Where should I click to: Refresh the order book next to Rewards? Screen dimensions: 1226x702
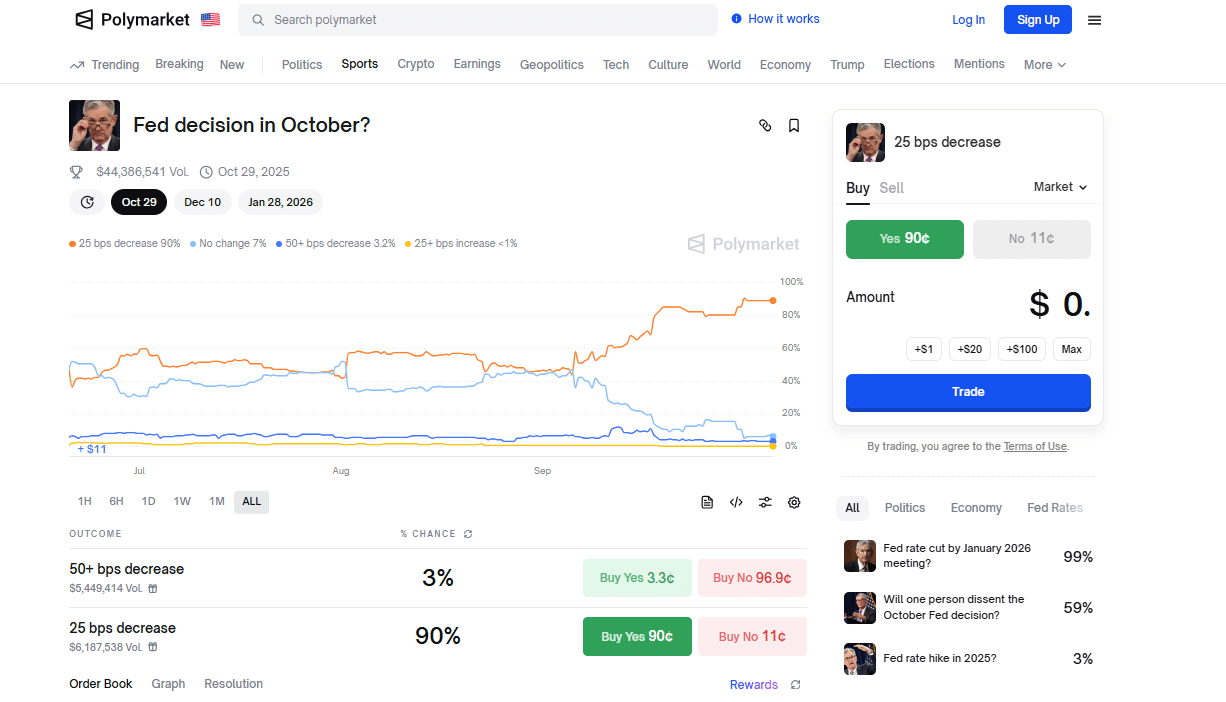(796, 685)
